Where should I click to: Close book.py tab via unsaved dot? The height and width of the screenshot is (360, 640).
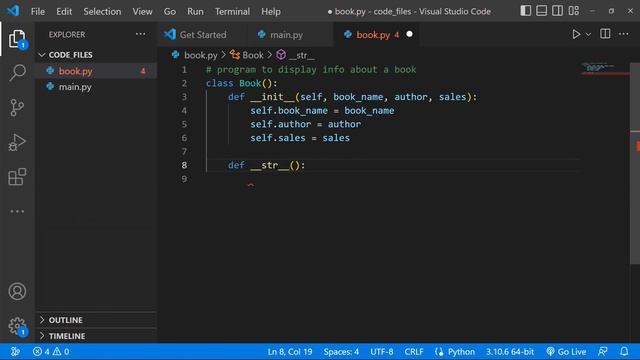point(409,34)
